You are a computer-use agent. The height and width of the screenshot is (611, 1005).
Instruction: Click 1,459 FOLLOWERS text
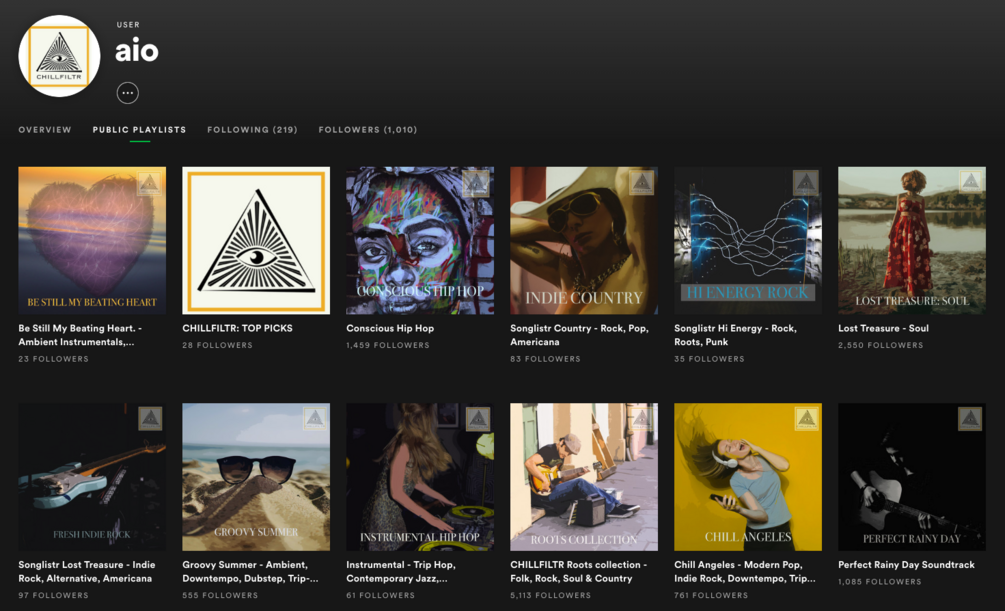tap(388, 345)
